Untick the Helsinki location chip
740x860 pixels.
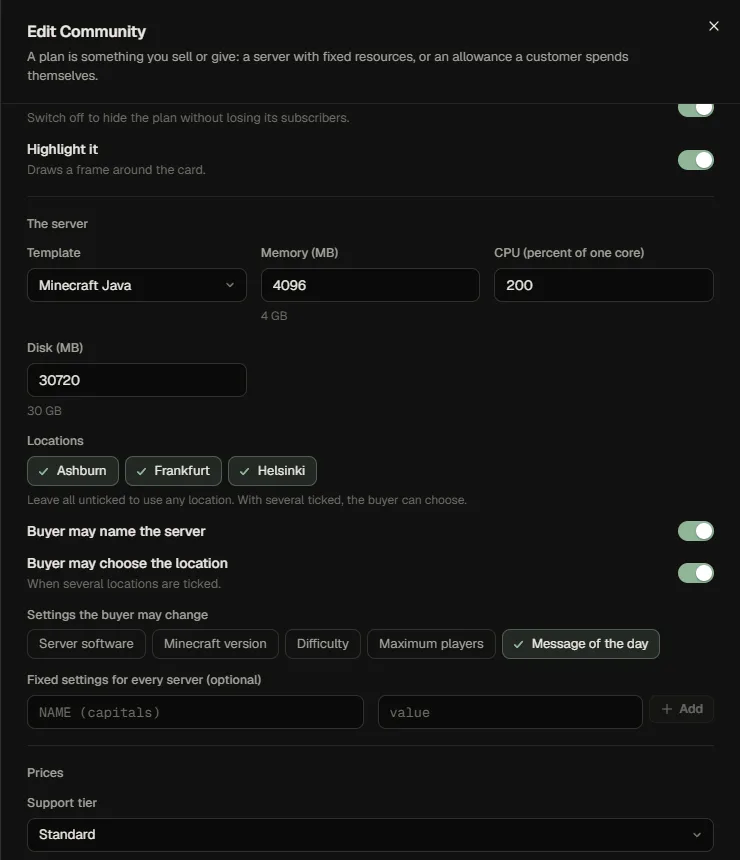272,471
